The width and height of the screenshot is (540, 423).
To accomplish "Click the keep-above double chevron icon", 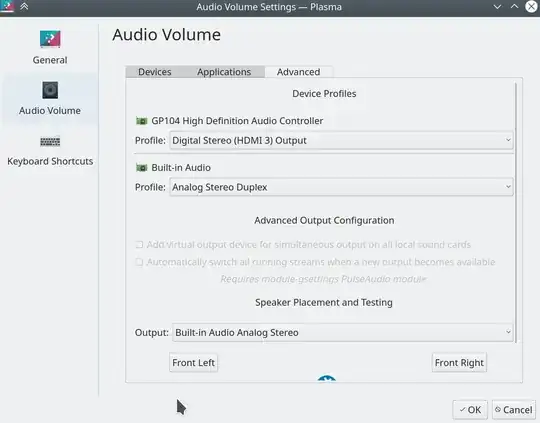I will 24,6.
